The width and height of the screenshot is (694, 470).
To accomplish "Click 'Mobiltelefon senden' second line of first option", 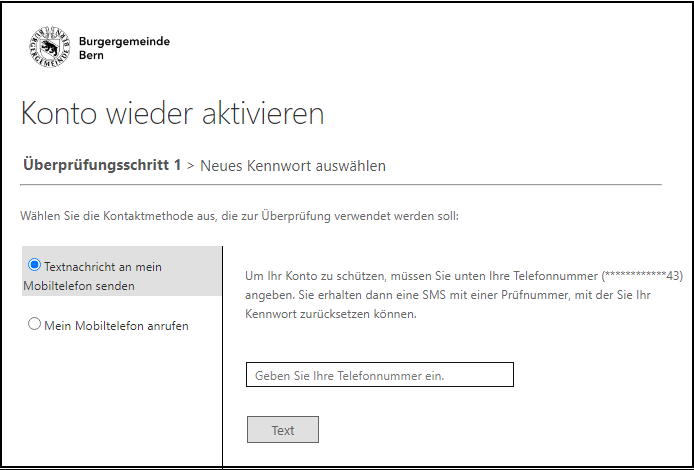I will 78,286.
